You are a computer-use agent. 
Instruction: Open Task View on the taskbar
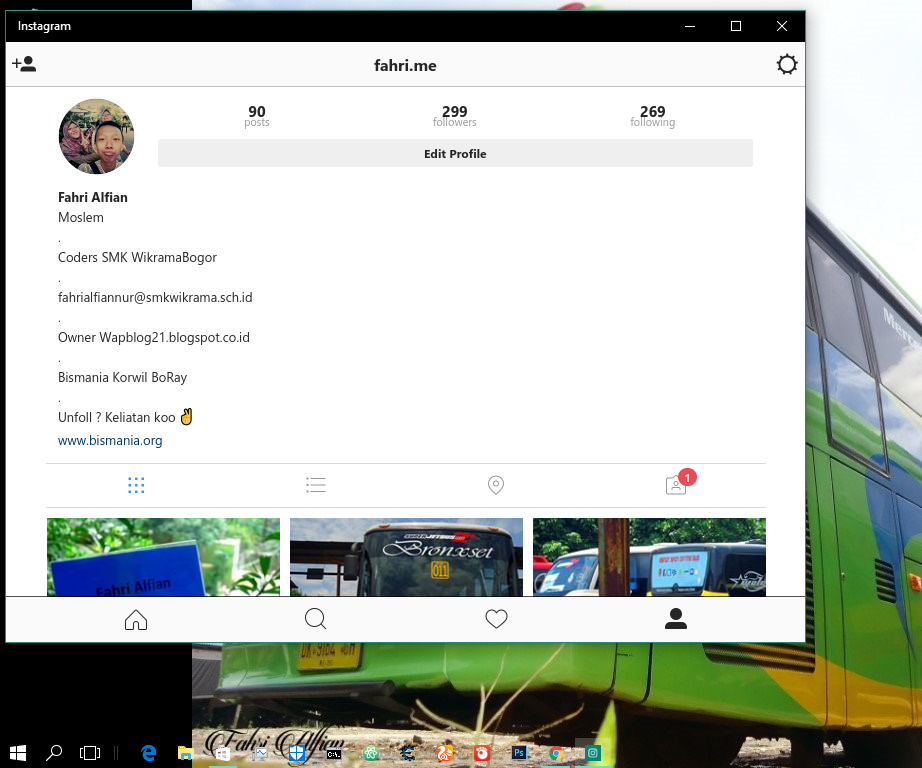click(x=90, y=753)
